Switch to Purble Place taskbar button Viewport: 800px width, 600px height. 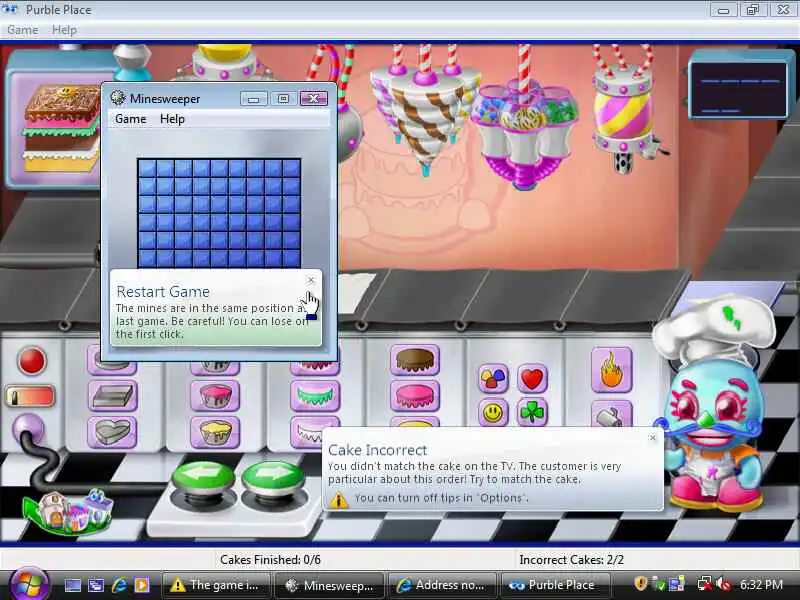[x=557, y=585]
